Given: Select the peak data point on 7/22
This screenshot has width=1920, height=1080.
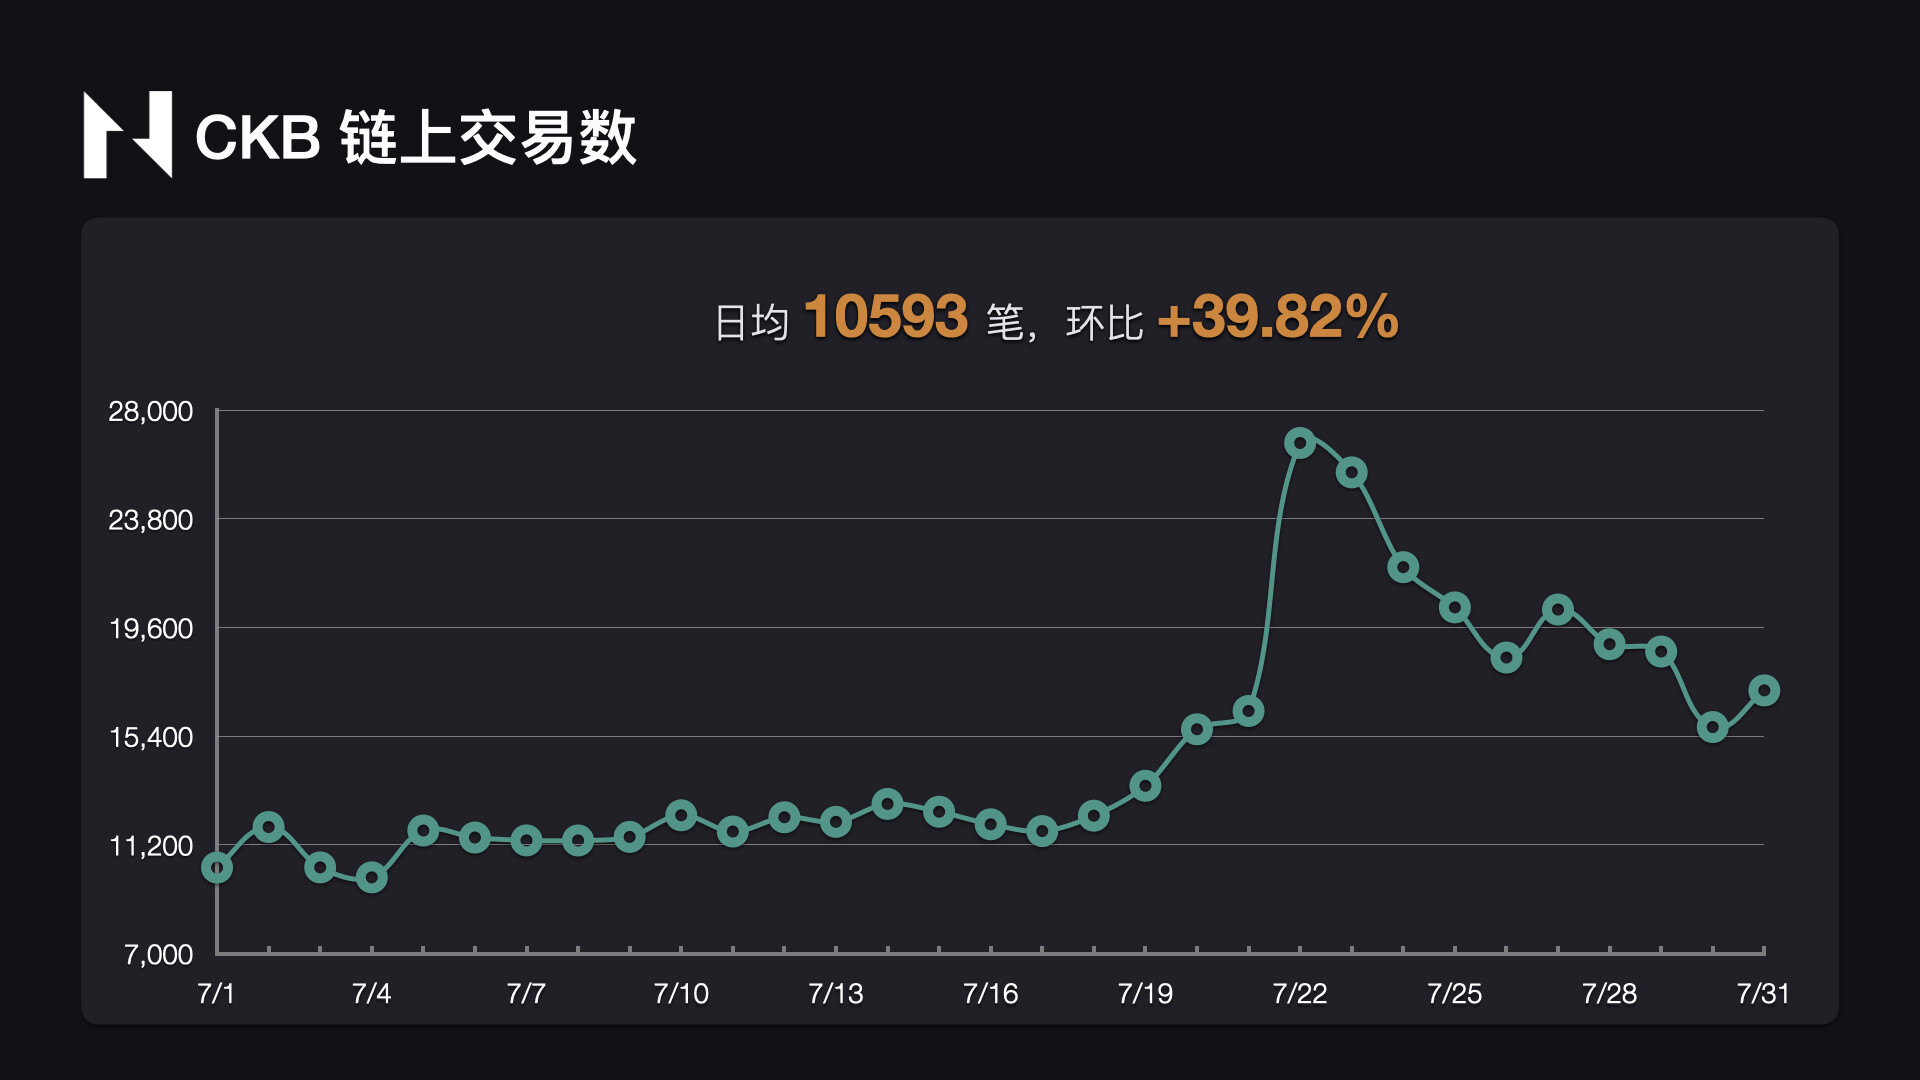Looking at the screenshot, I should click(1300, 443).
